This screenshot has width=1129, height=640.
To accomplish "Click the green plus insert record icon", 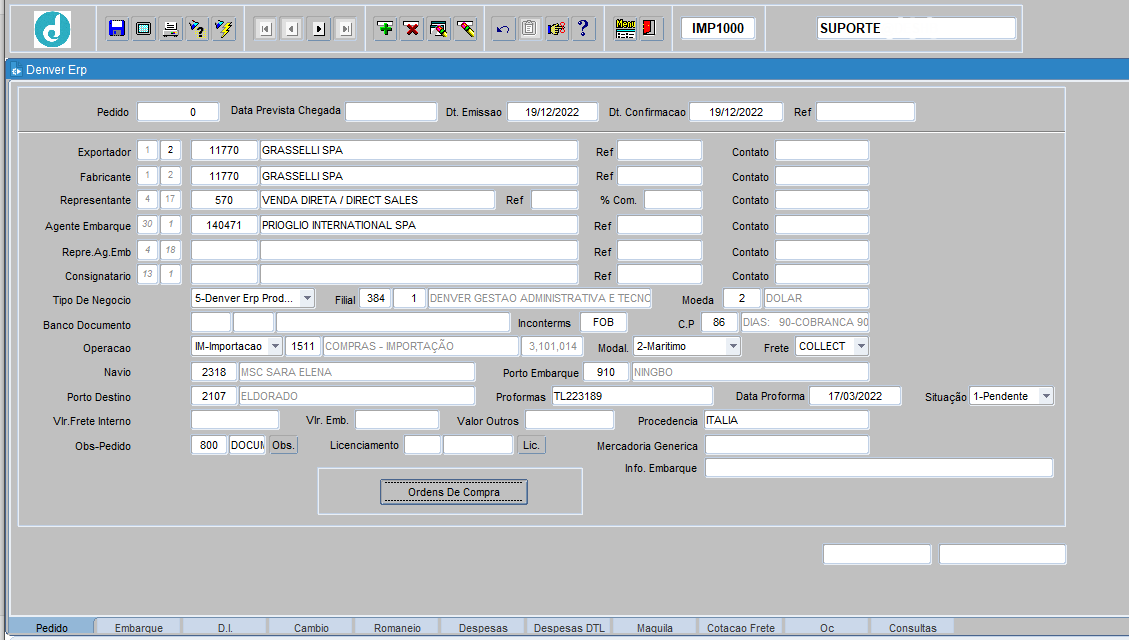I will point(385,29).
